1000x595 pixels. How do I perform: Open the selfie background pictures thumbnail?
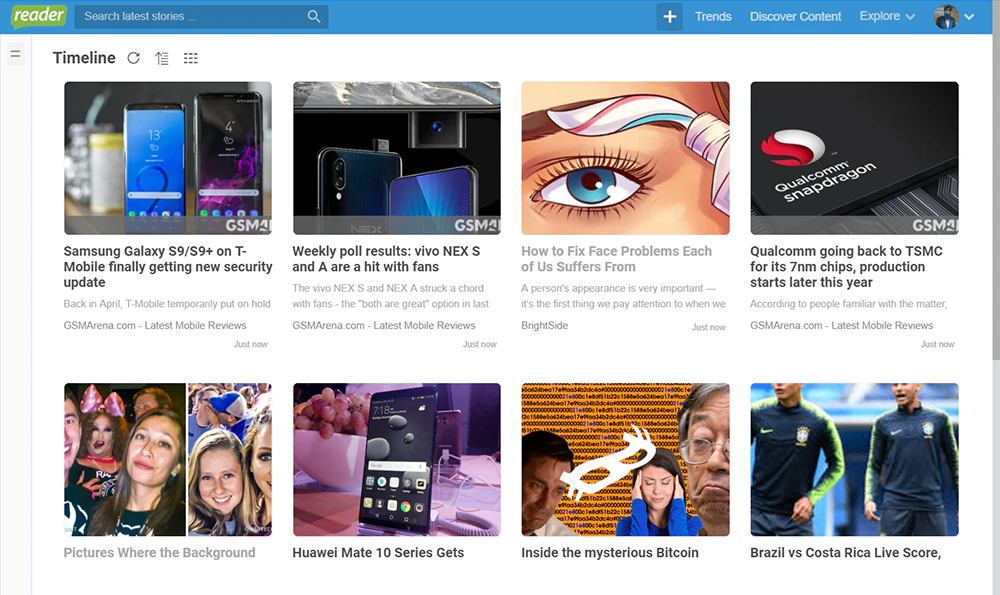point(168,459)
